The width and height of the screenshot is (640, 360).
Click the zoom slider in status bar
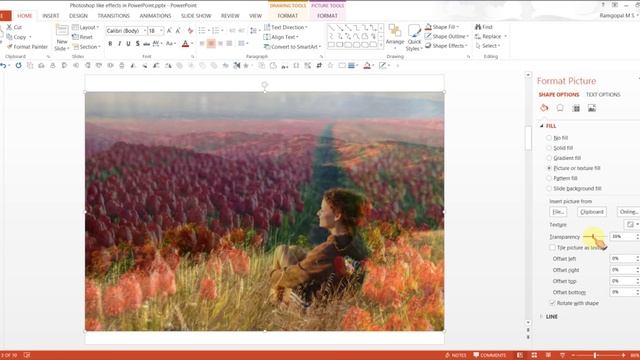(x=598, y=356)
